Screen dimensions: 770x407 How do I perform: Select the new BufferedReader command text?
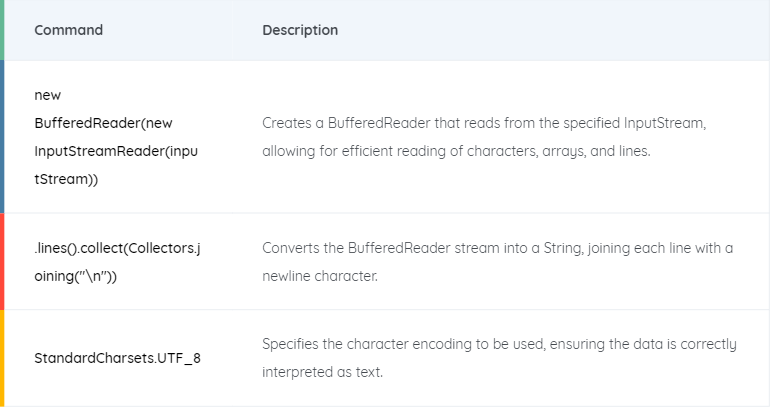click(x=116, y=137)
